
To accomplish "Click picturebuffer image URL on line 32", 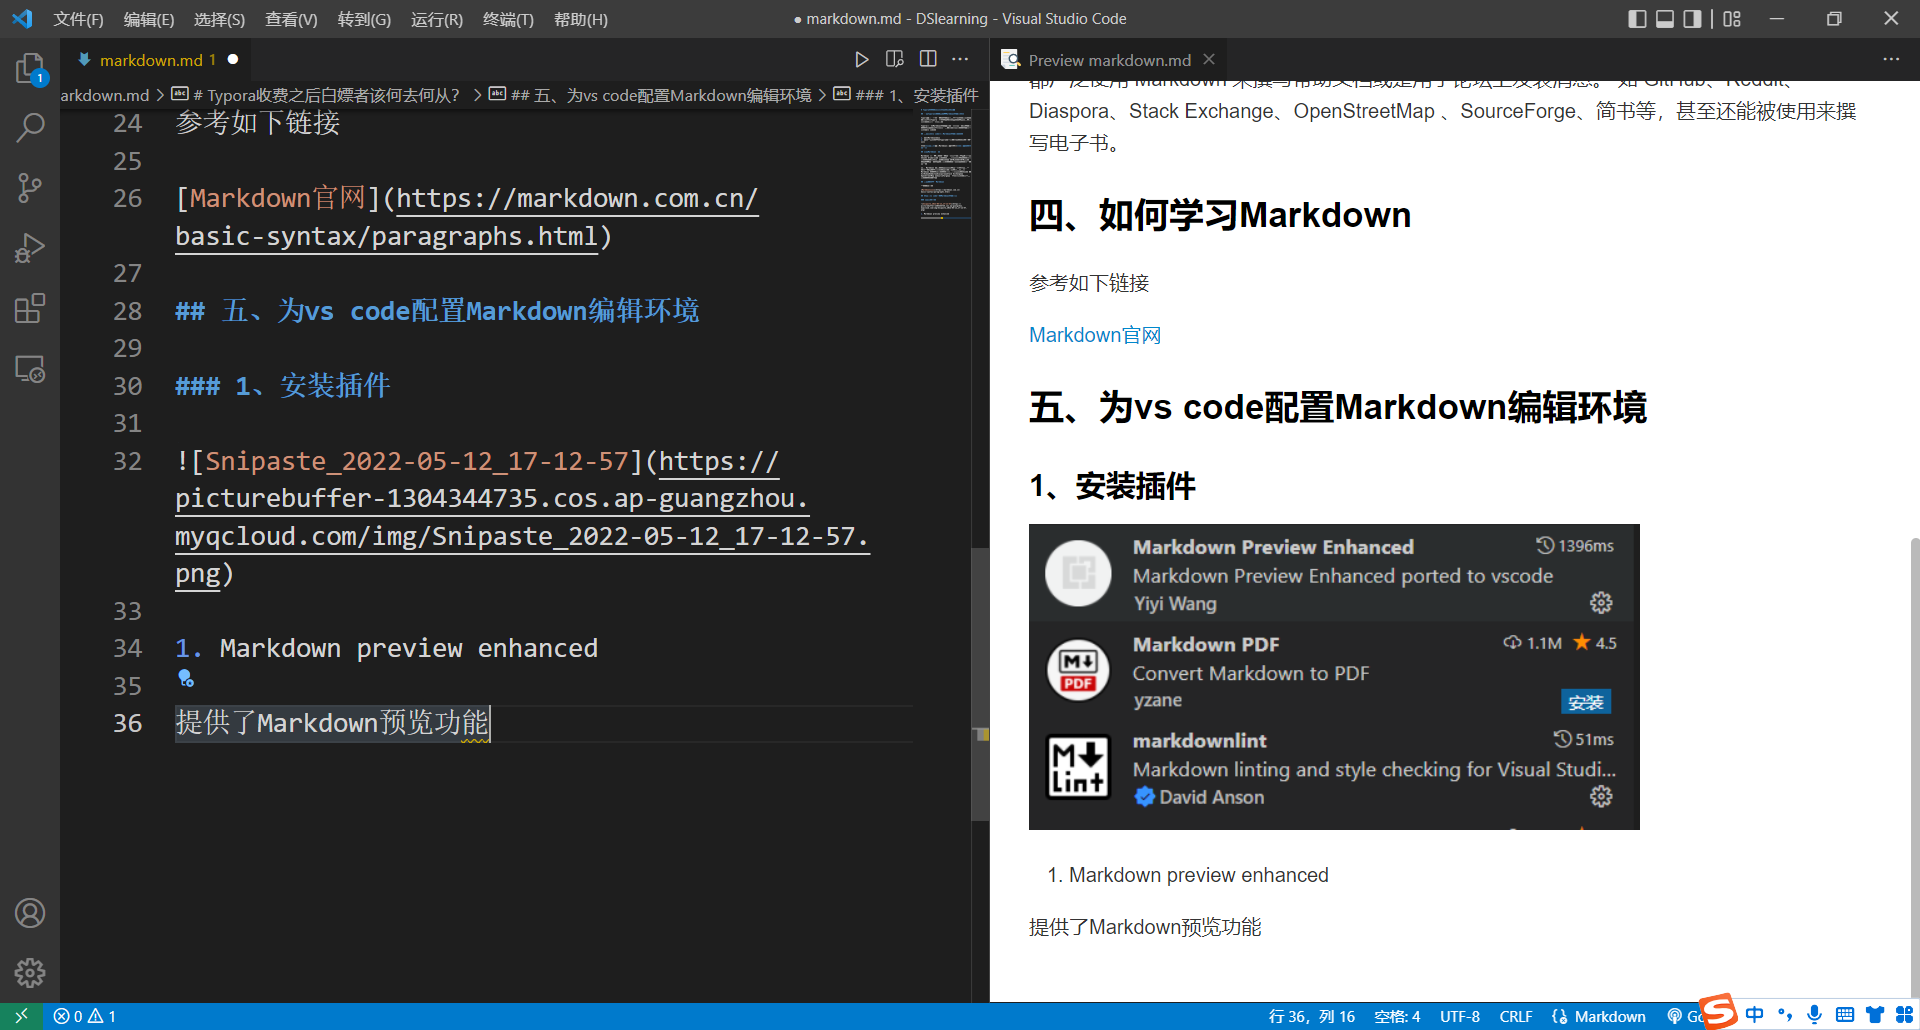I will click(522, 517).
